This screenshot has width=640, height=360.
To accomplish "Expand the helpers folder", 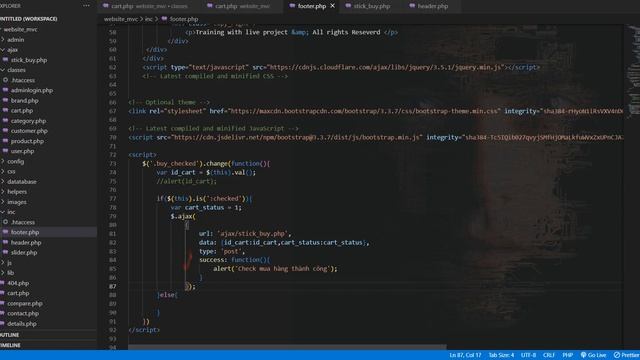I will coord(17,191).
